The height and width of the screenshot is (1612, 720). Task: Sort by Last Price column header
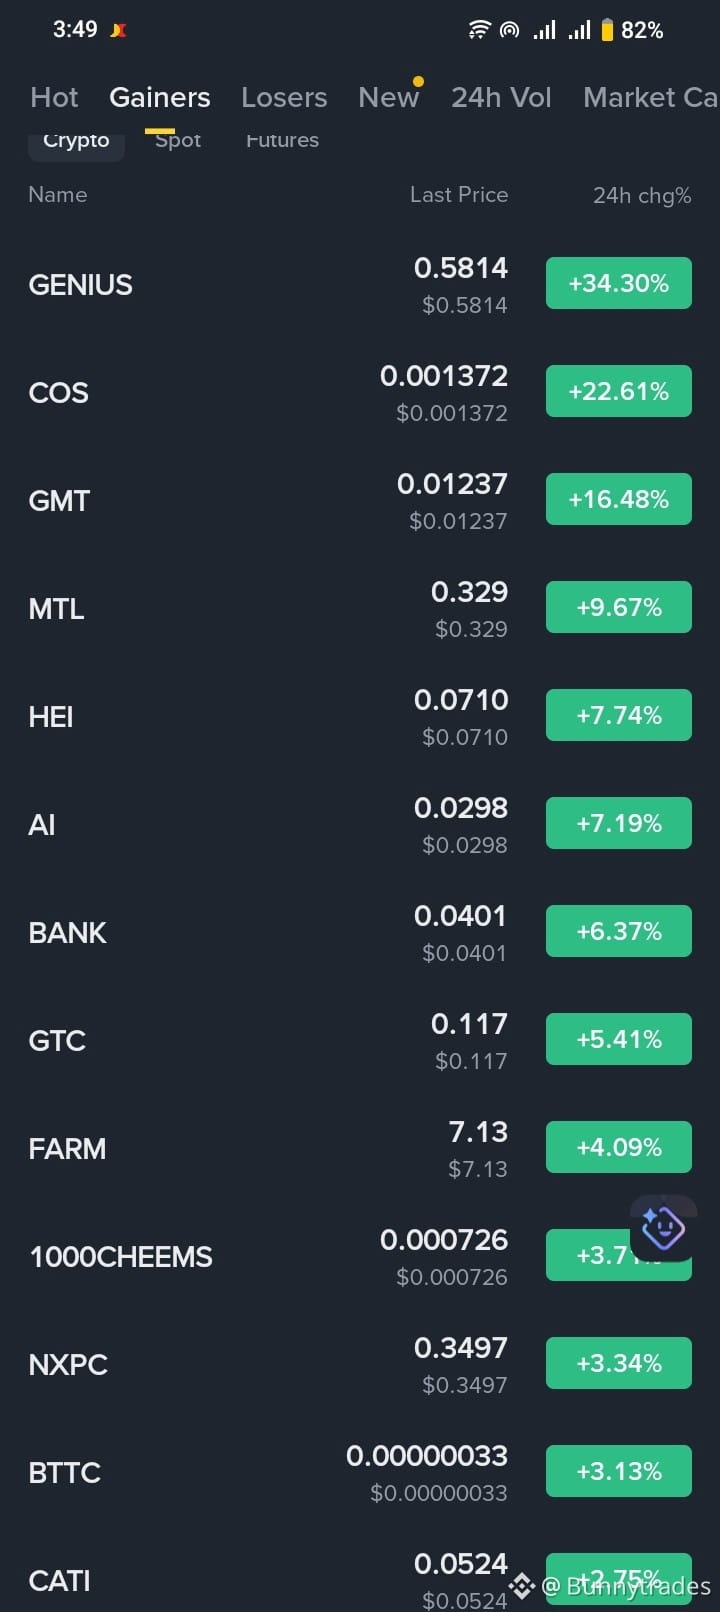coord(459,195)
